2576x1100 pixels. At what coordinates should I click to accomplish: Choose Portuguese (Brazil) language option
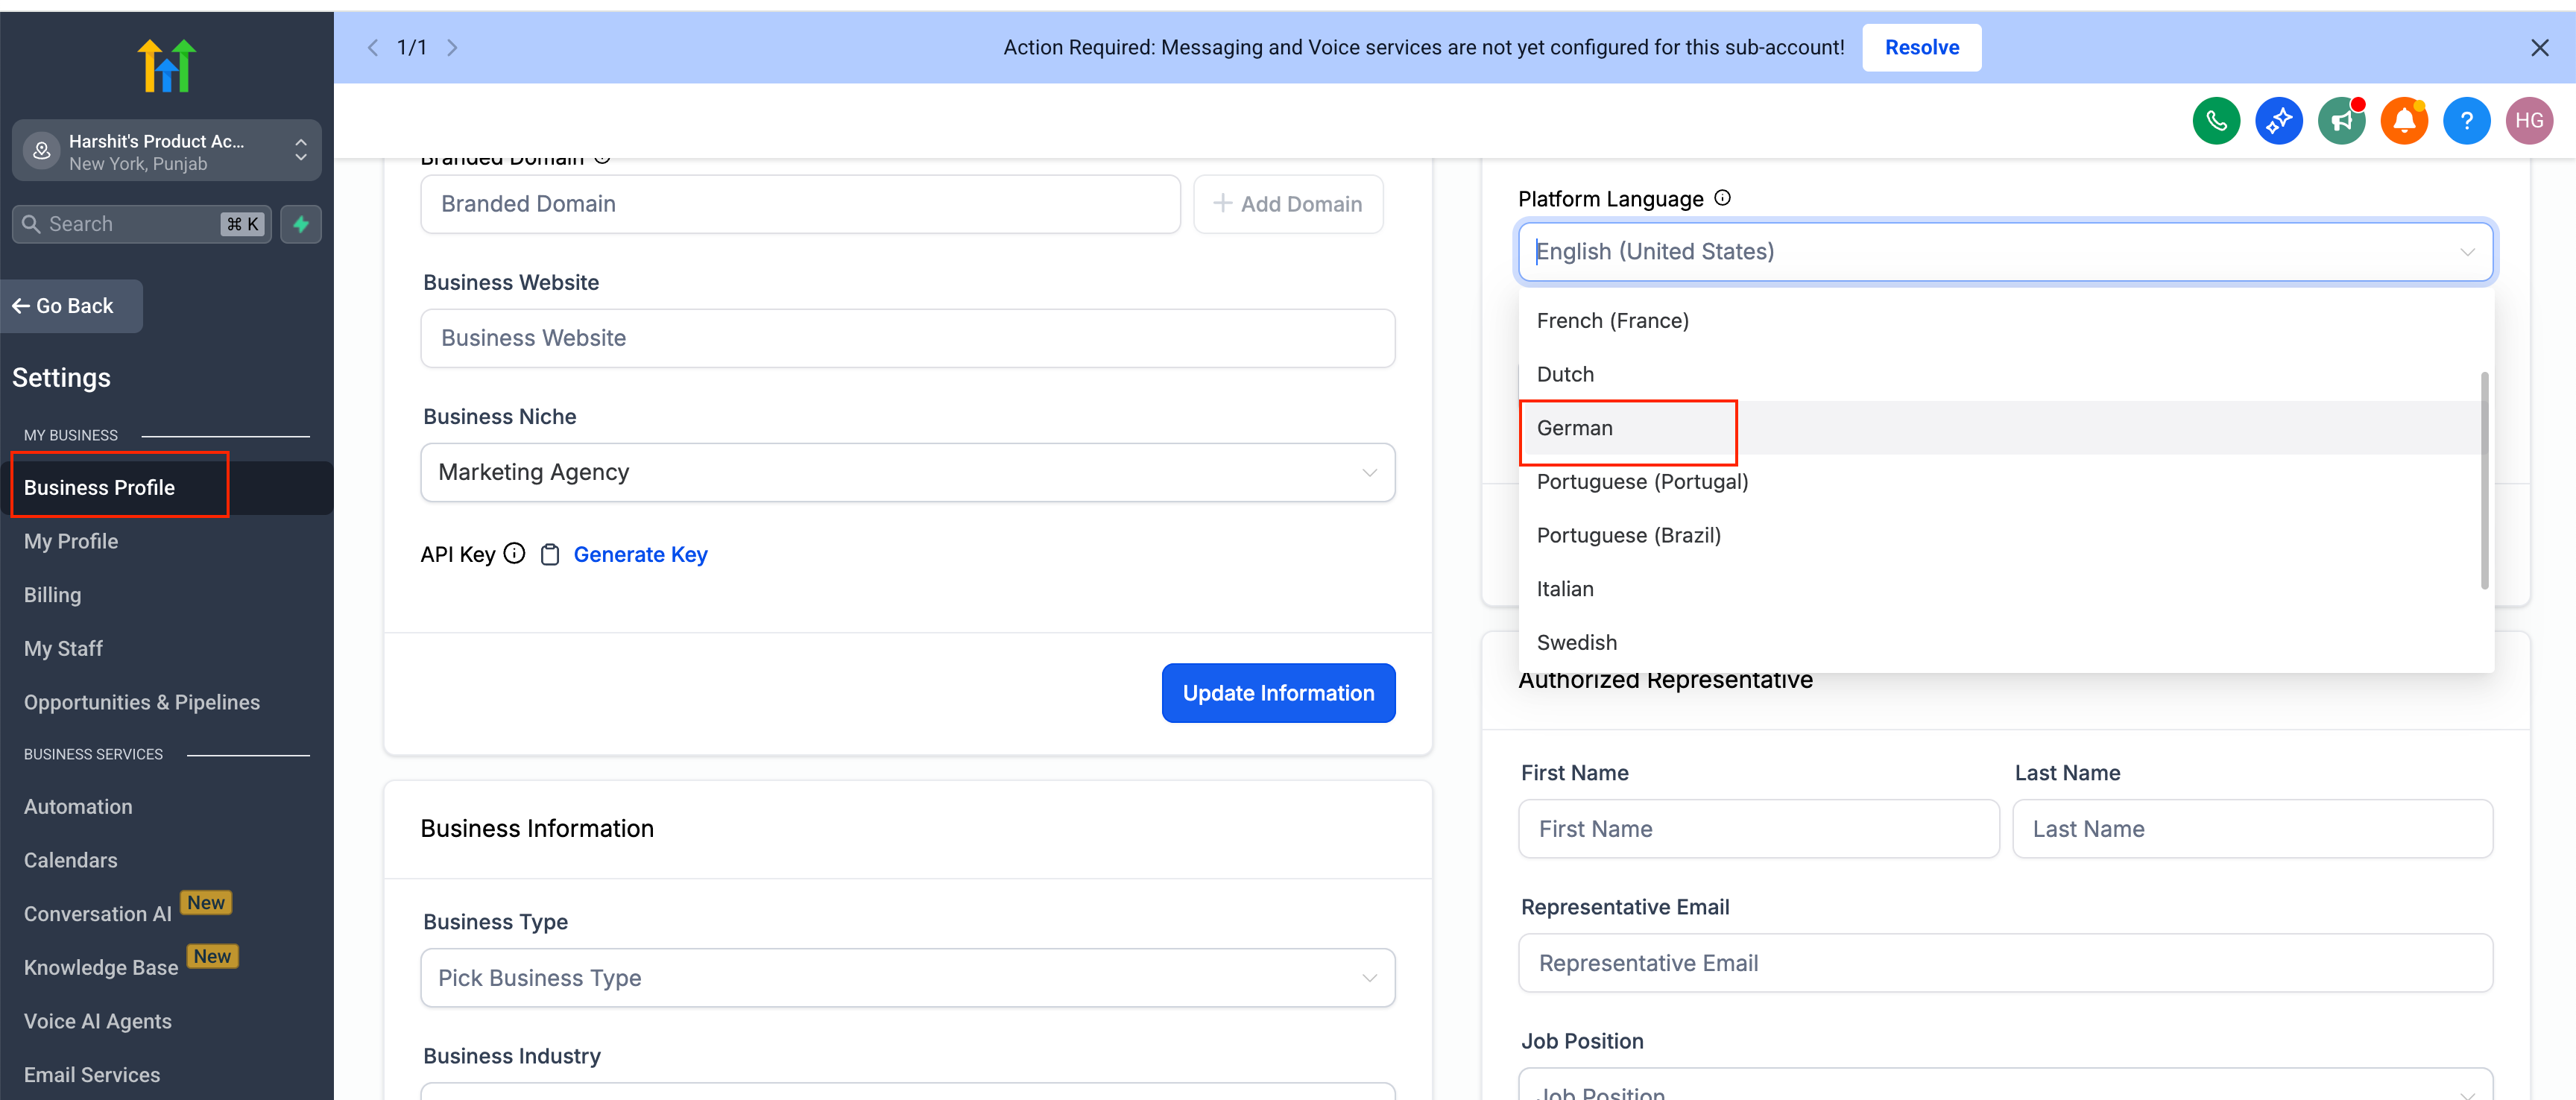1628,535
